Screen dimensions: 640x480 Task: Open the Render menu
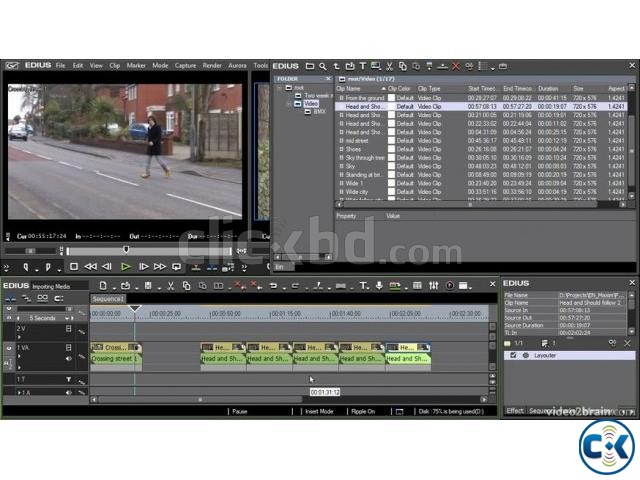point(212,65)
